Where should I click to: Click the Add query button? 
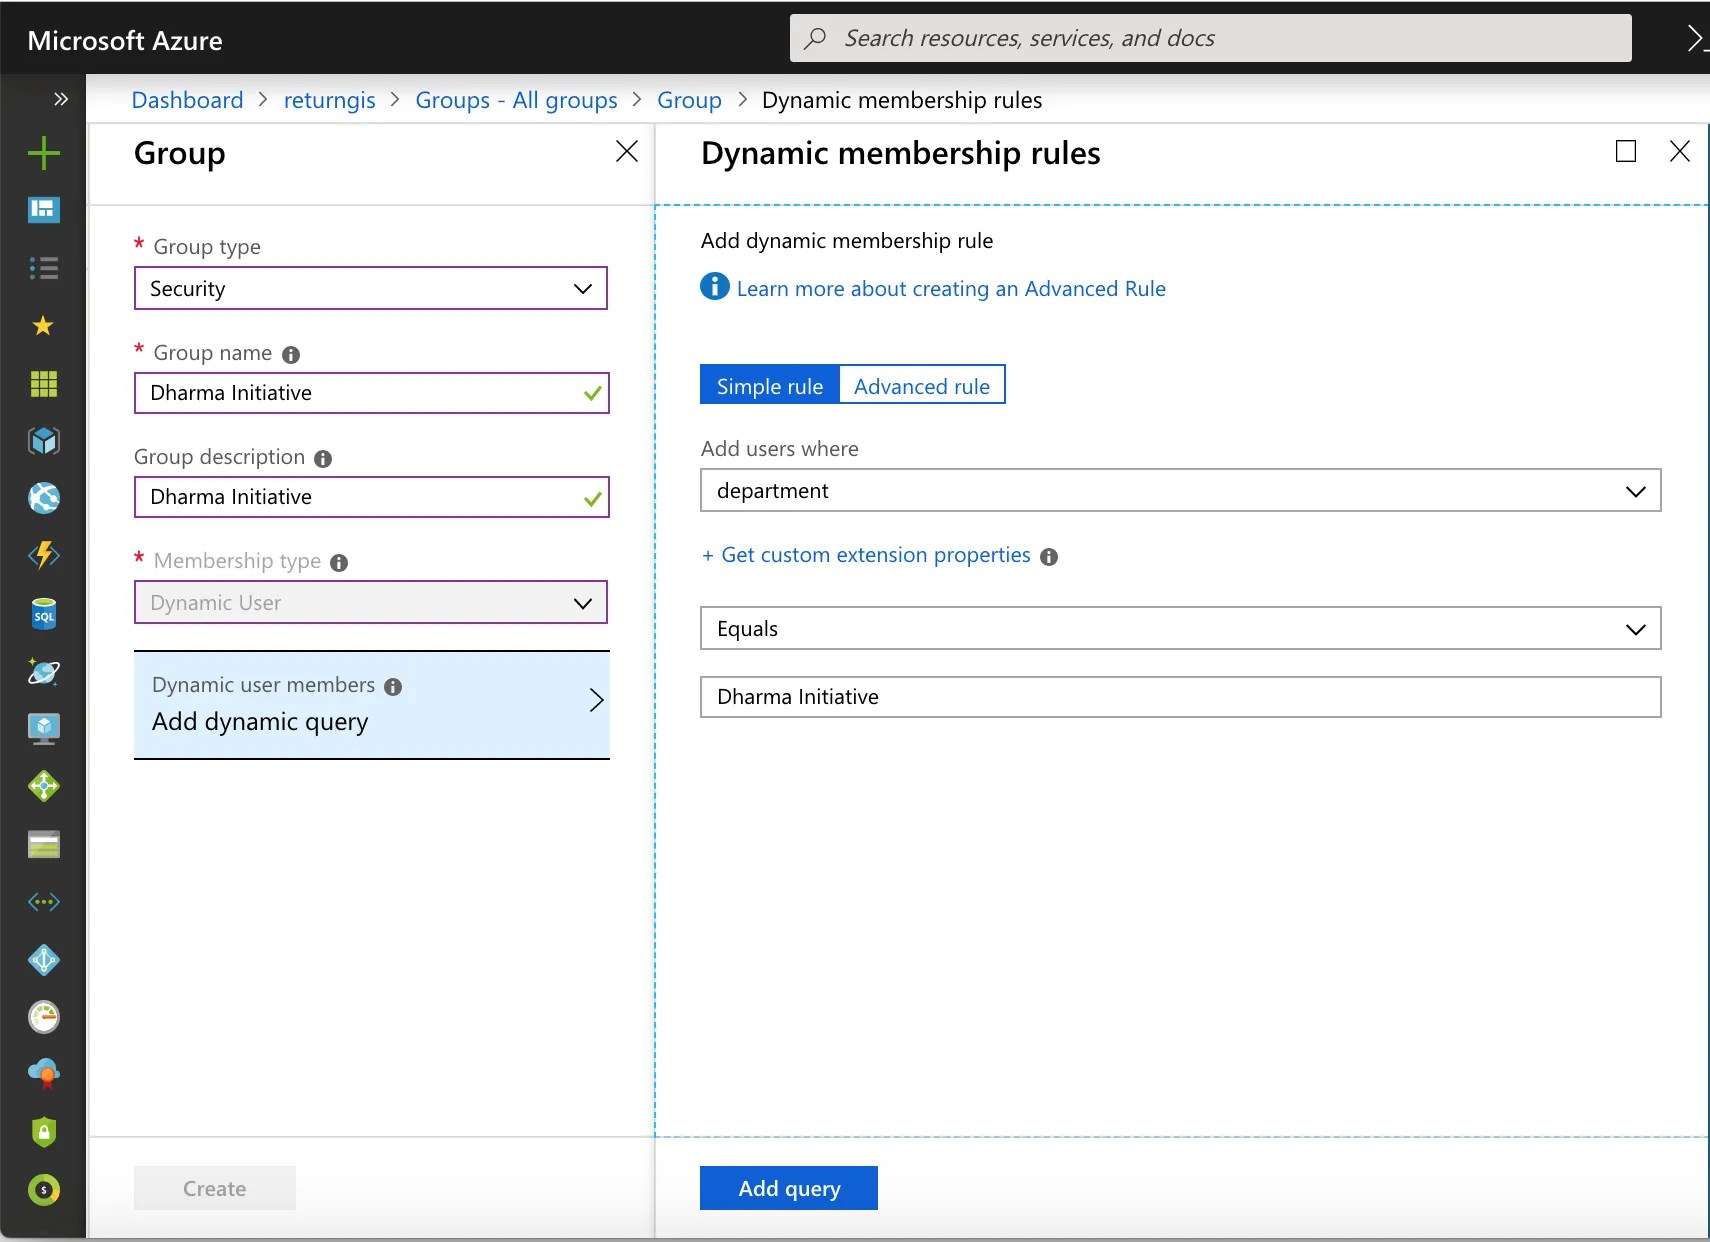tap(789, 1188)
